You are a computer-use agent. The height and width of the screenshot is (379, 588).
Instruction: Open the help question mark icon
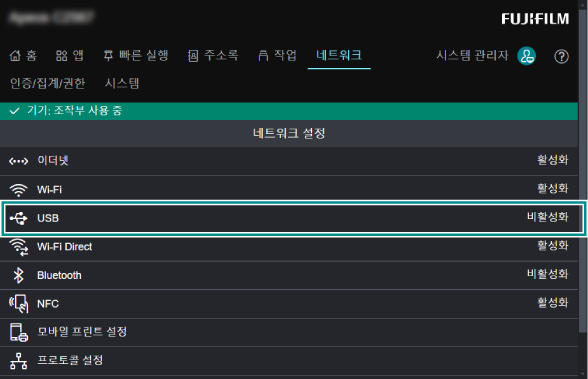click(x=561, y=57)
